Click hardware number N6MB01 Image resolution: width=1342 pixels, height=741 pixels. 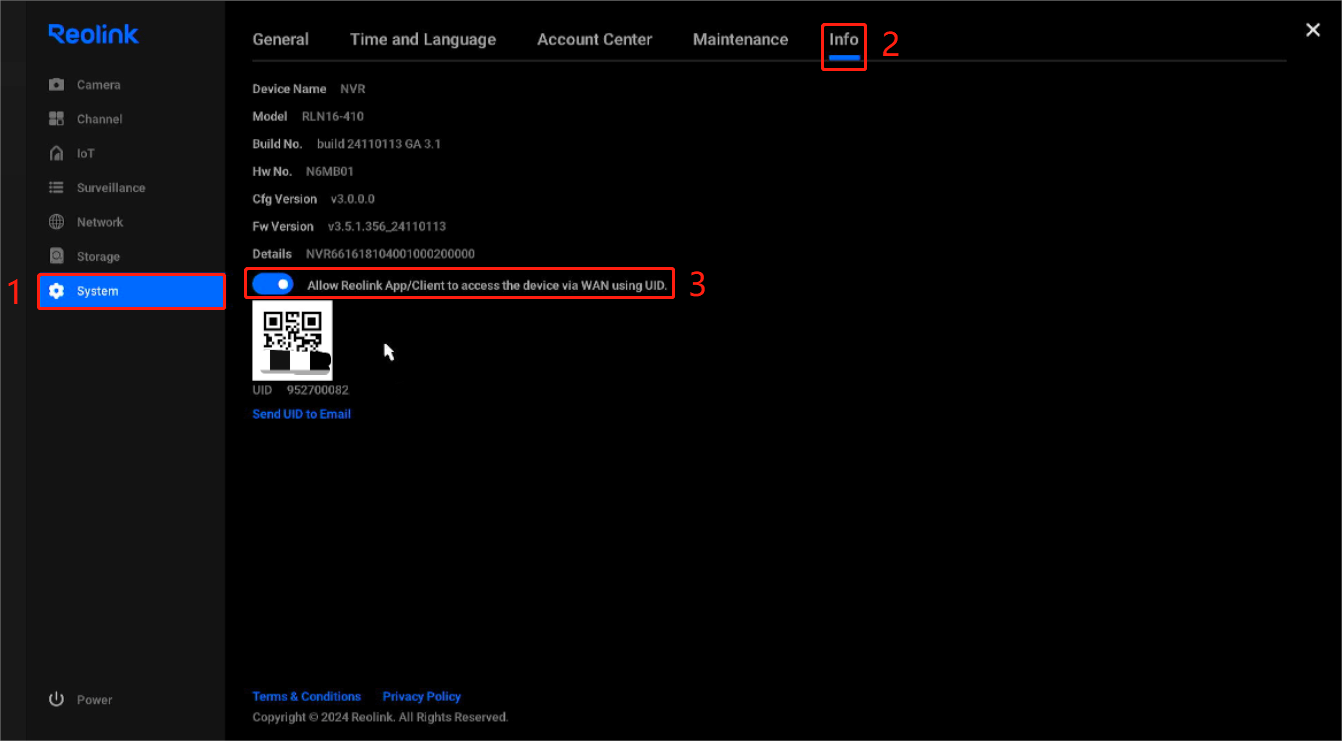click(330, 171)
